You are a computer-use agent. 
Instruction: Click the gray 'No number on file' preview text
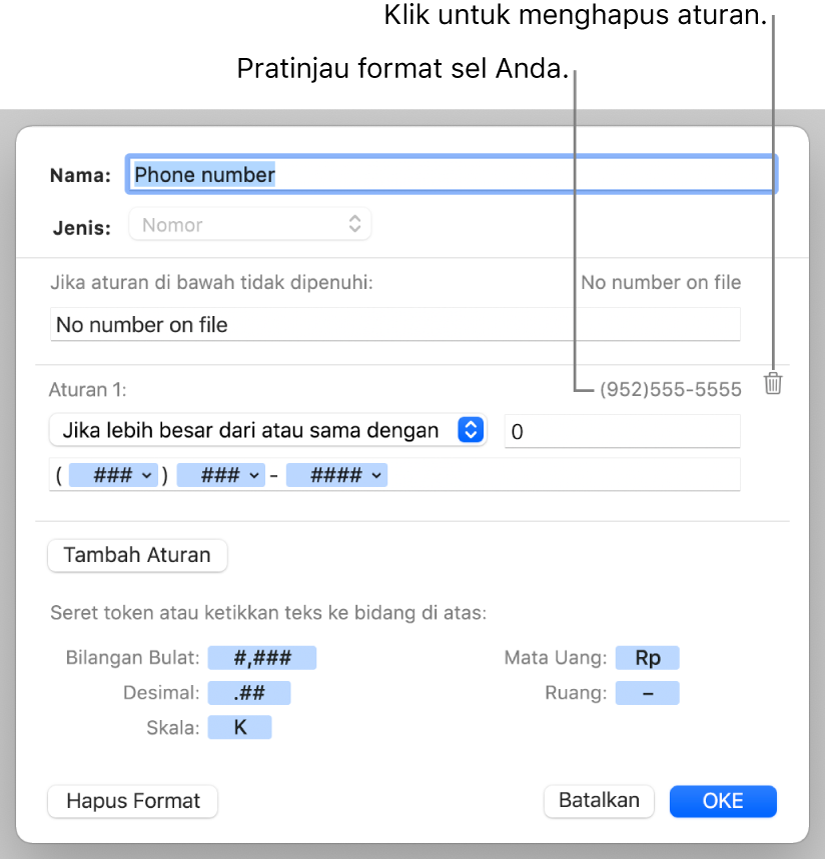(661, 282)
